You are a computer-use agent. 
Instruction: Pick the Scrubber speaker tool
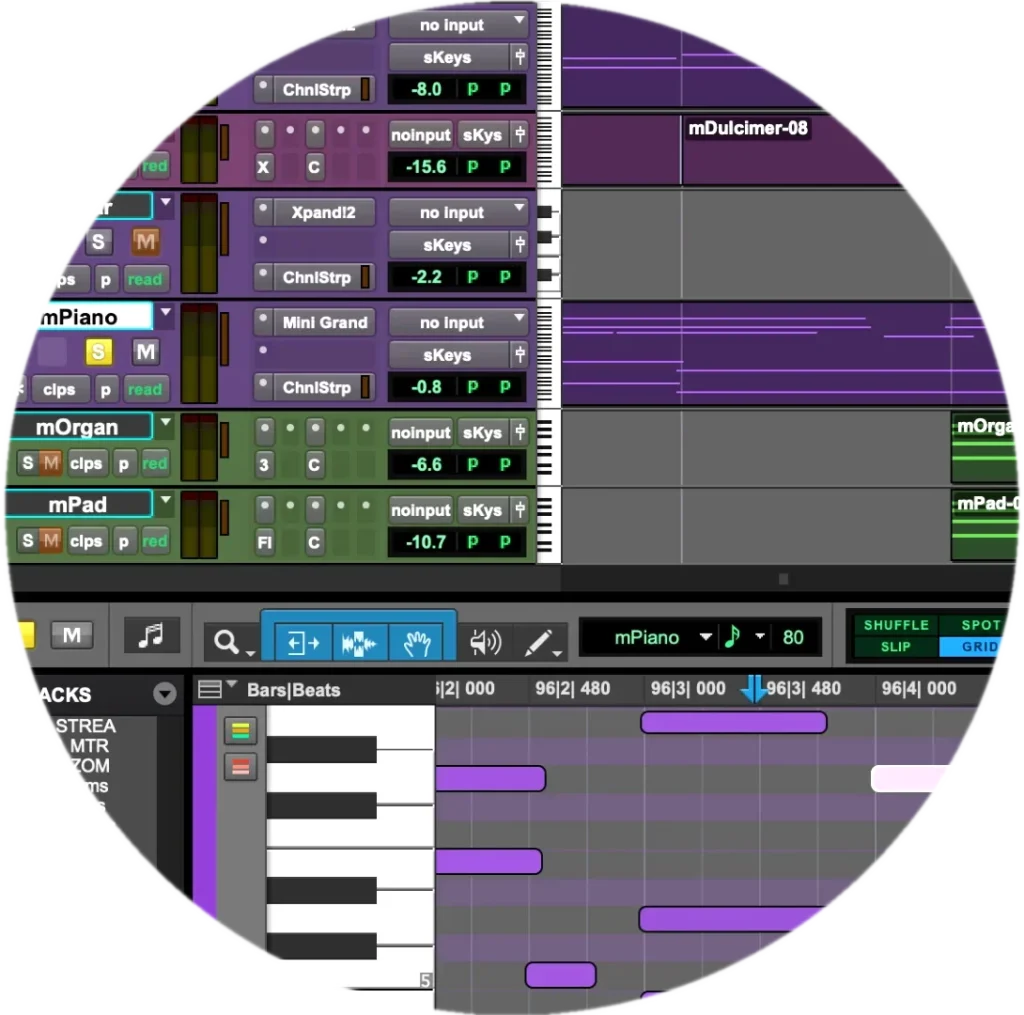[x=485, y=643]
